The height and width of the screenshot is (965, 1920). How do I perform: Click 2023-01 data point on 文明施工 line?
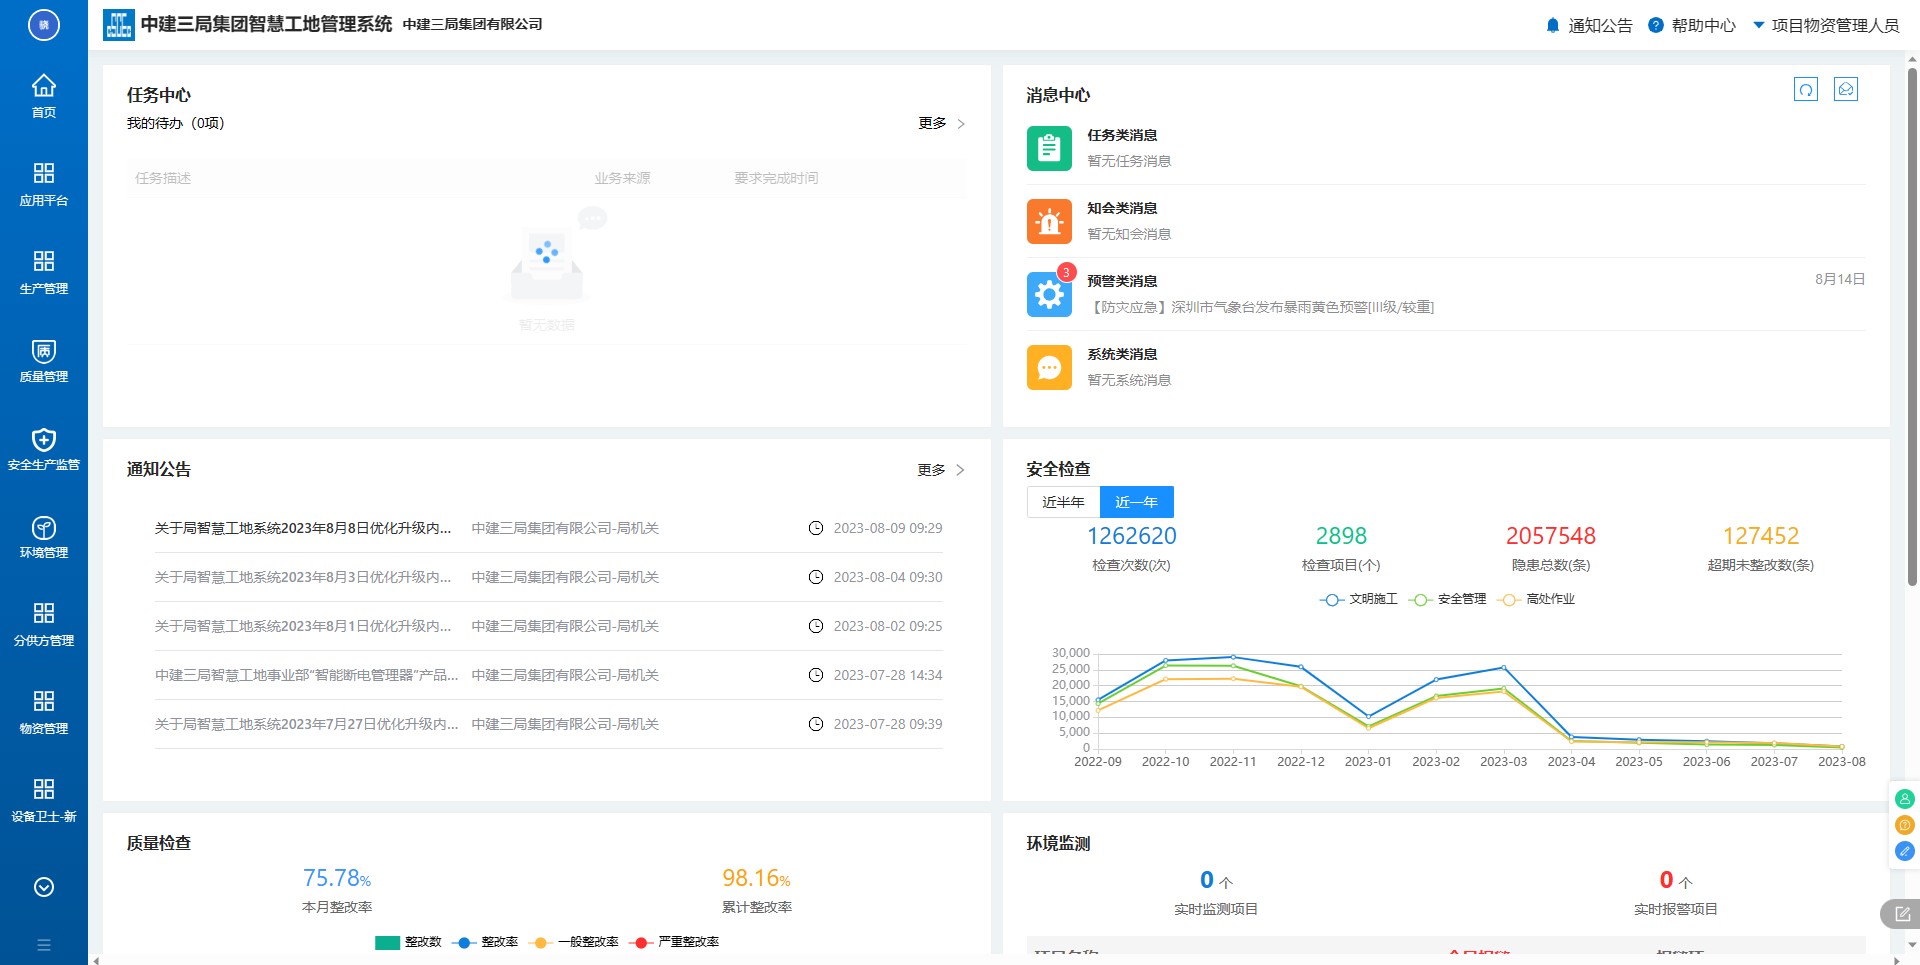pos(1368,716)
